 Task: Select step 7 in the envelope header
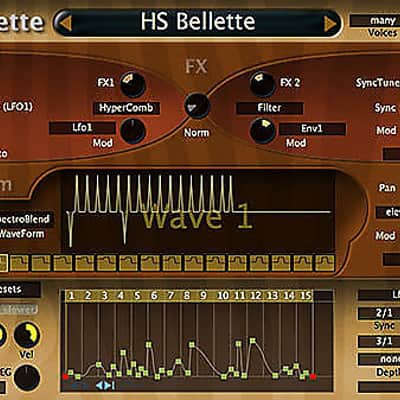[x=170, y=296]
